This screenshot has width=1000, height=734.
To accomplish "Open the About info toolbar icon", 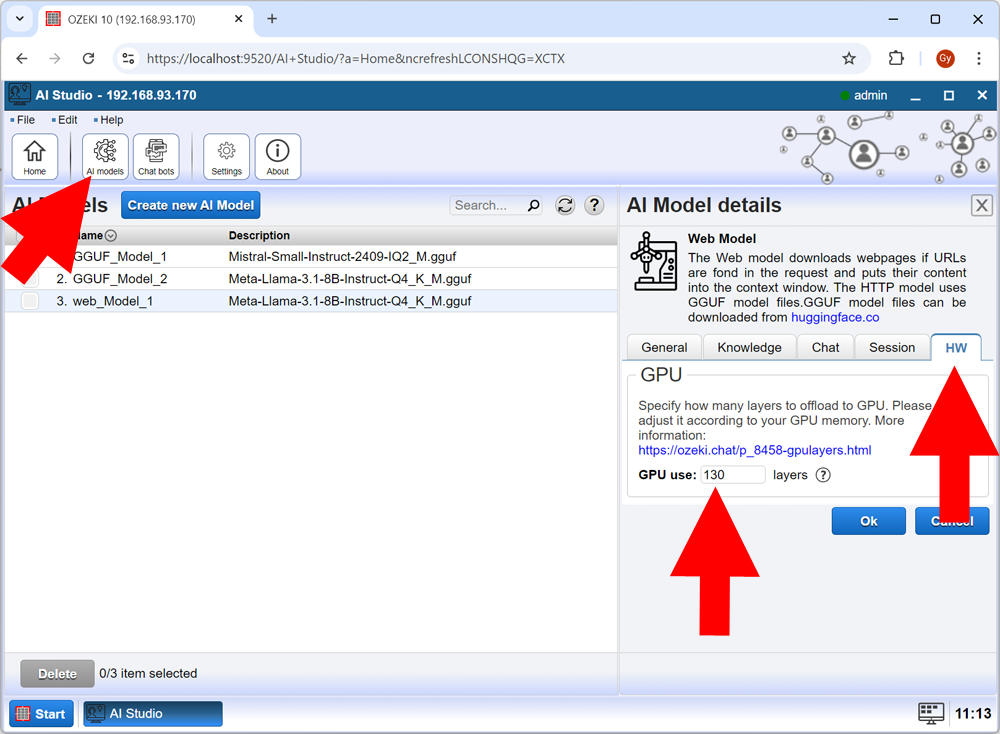I will click(277, 157).
